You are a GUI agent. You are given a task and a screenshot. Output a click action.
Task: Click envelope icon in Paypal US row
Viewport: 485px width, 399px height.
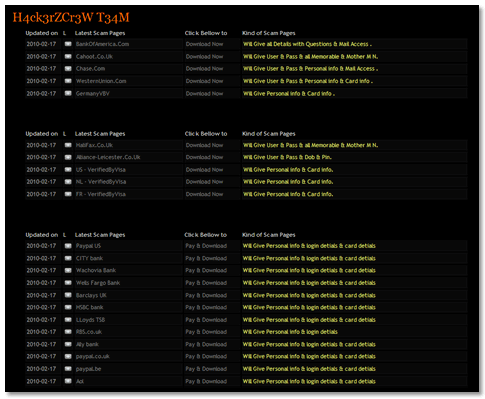(x=68, y=246)
